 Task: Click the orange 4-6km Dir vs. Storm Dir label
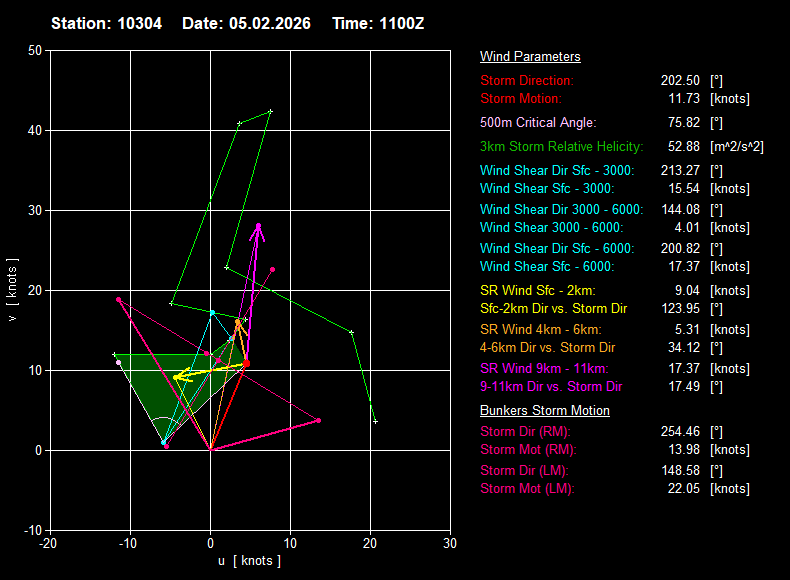click(x=547, y=348)
